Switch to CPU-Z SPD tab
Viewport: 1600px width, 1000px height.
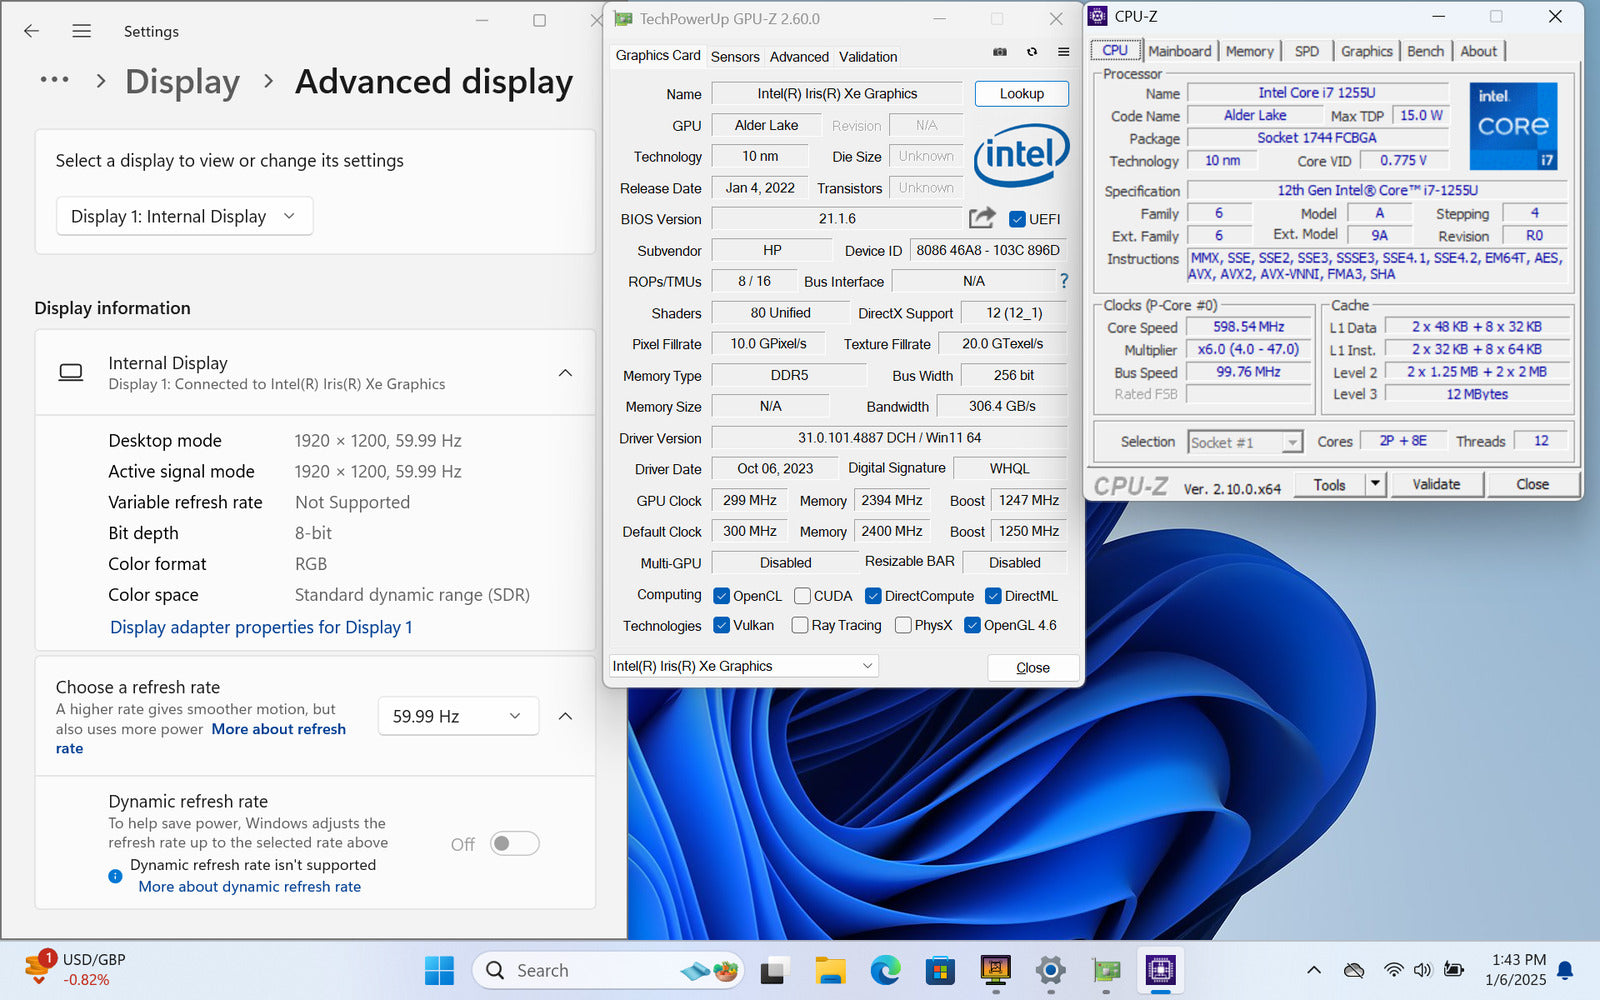(x=1306, y=51)
